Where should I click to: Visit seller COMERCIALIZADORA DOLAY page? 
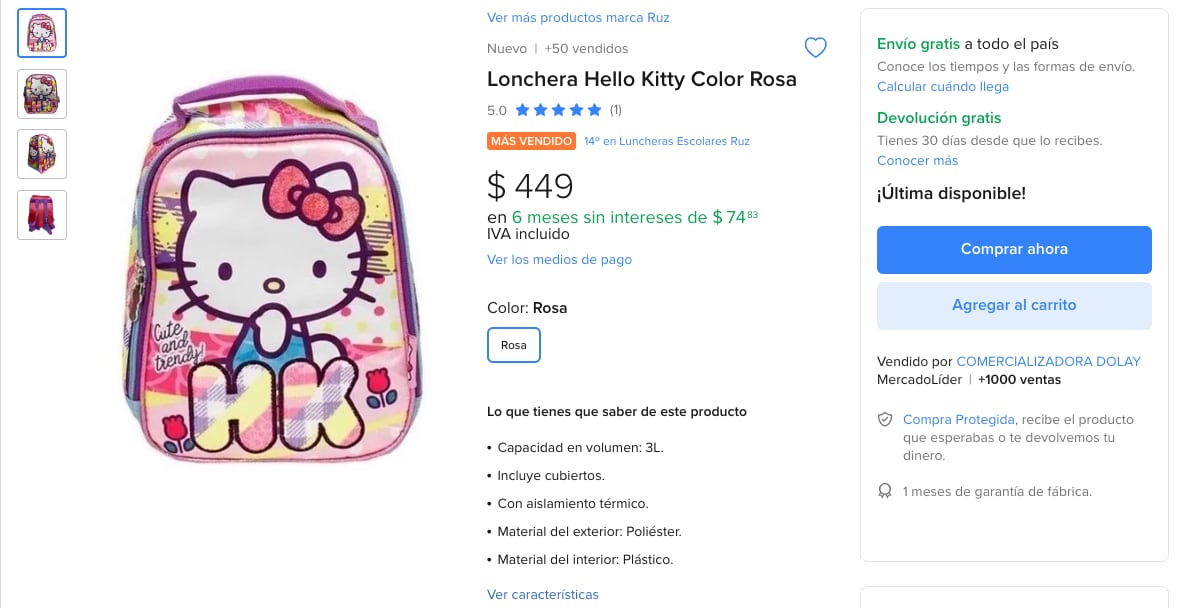[1048, 361]
